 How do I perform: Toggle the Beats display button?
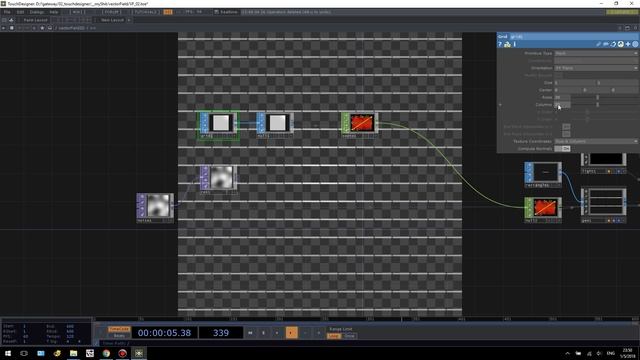point(119,336)
